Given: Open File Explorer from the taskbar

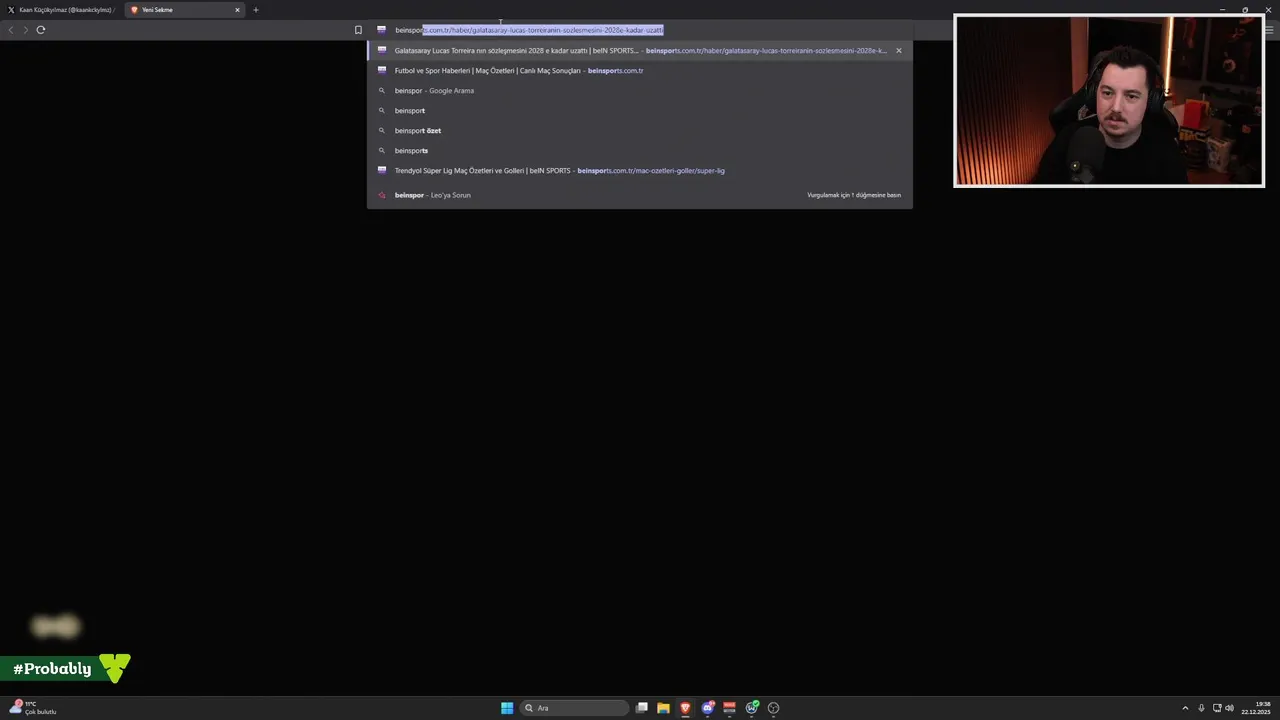Looking at the screenshot, I should (663, 708).
